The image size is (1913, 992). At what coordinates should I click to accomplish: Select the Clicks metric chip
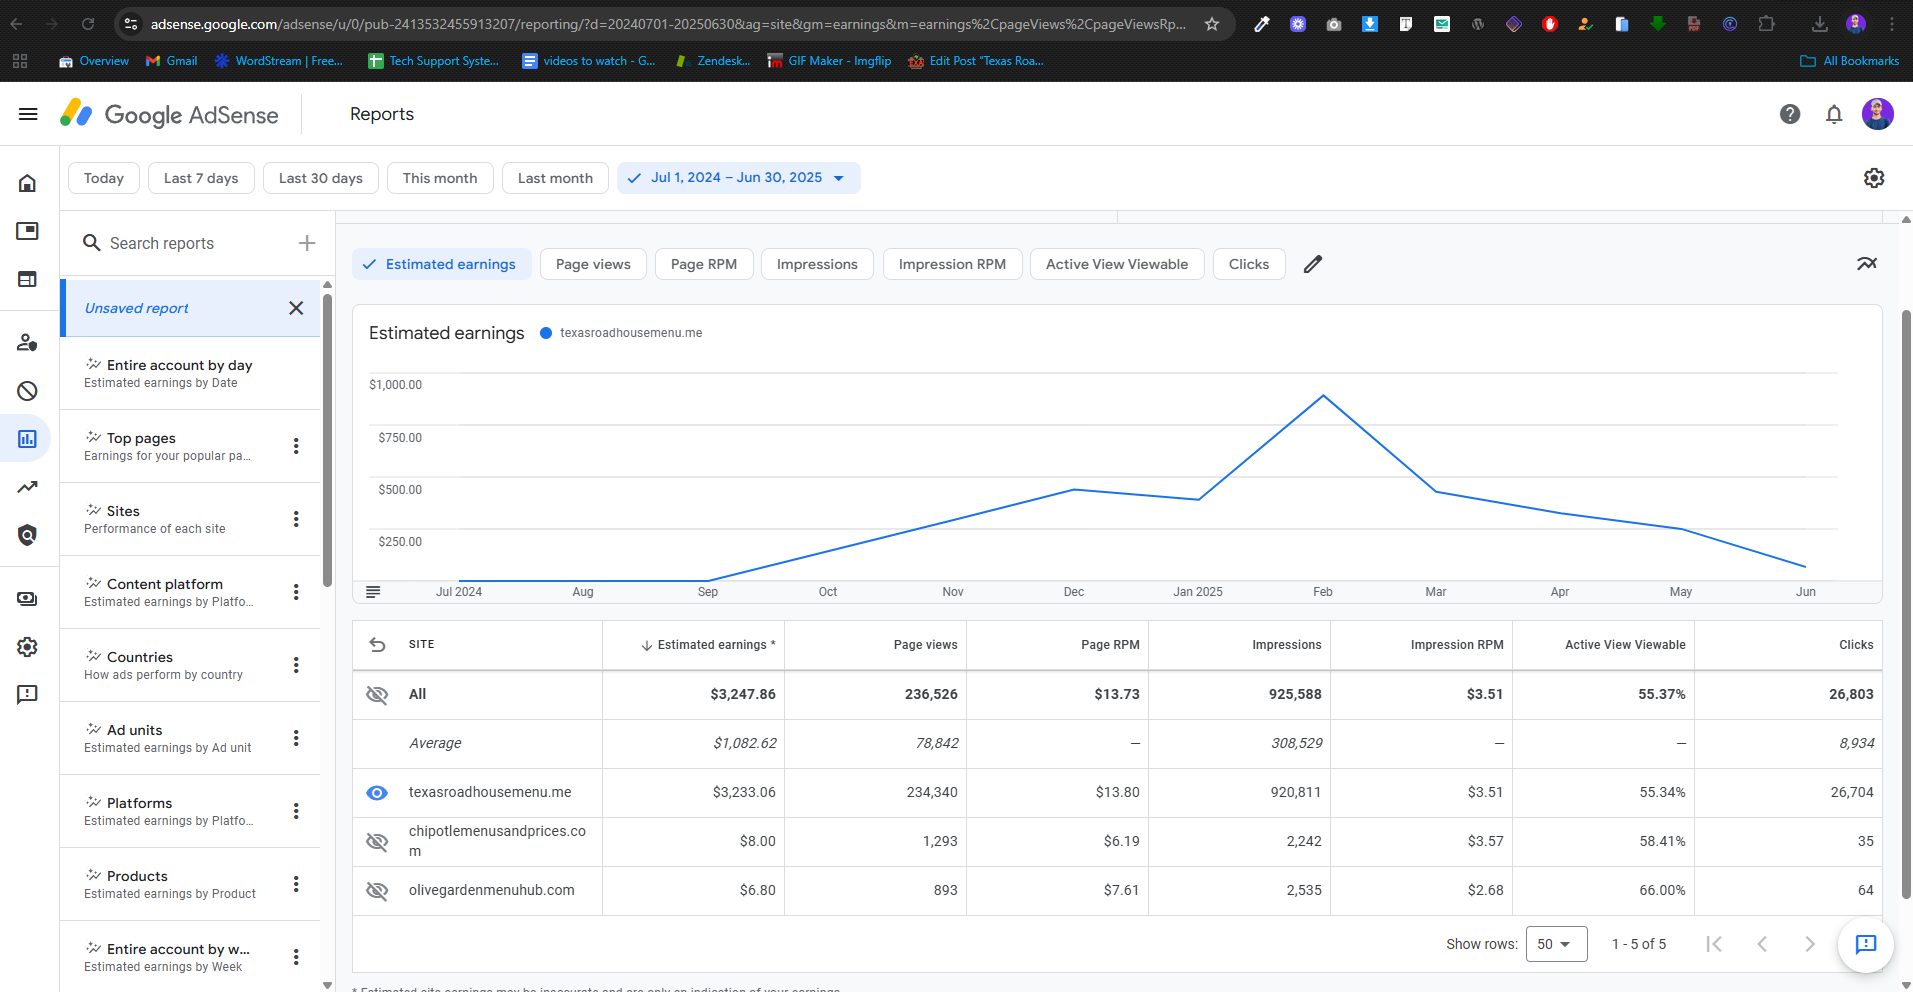click(x=1249, y=264)
